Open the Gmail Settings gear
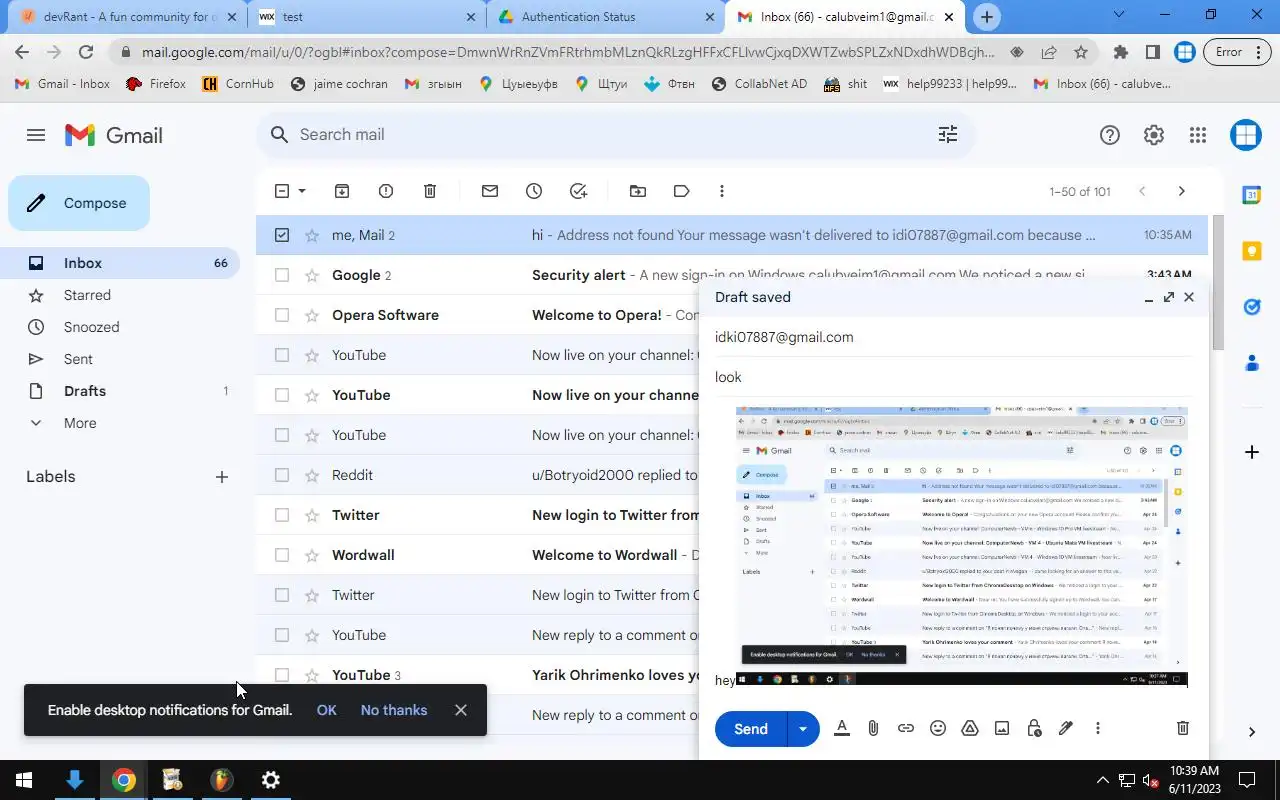The image size is (1280, 800). 1154,135
